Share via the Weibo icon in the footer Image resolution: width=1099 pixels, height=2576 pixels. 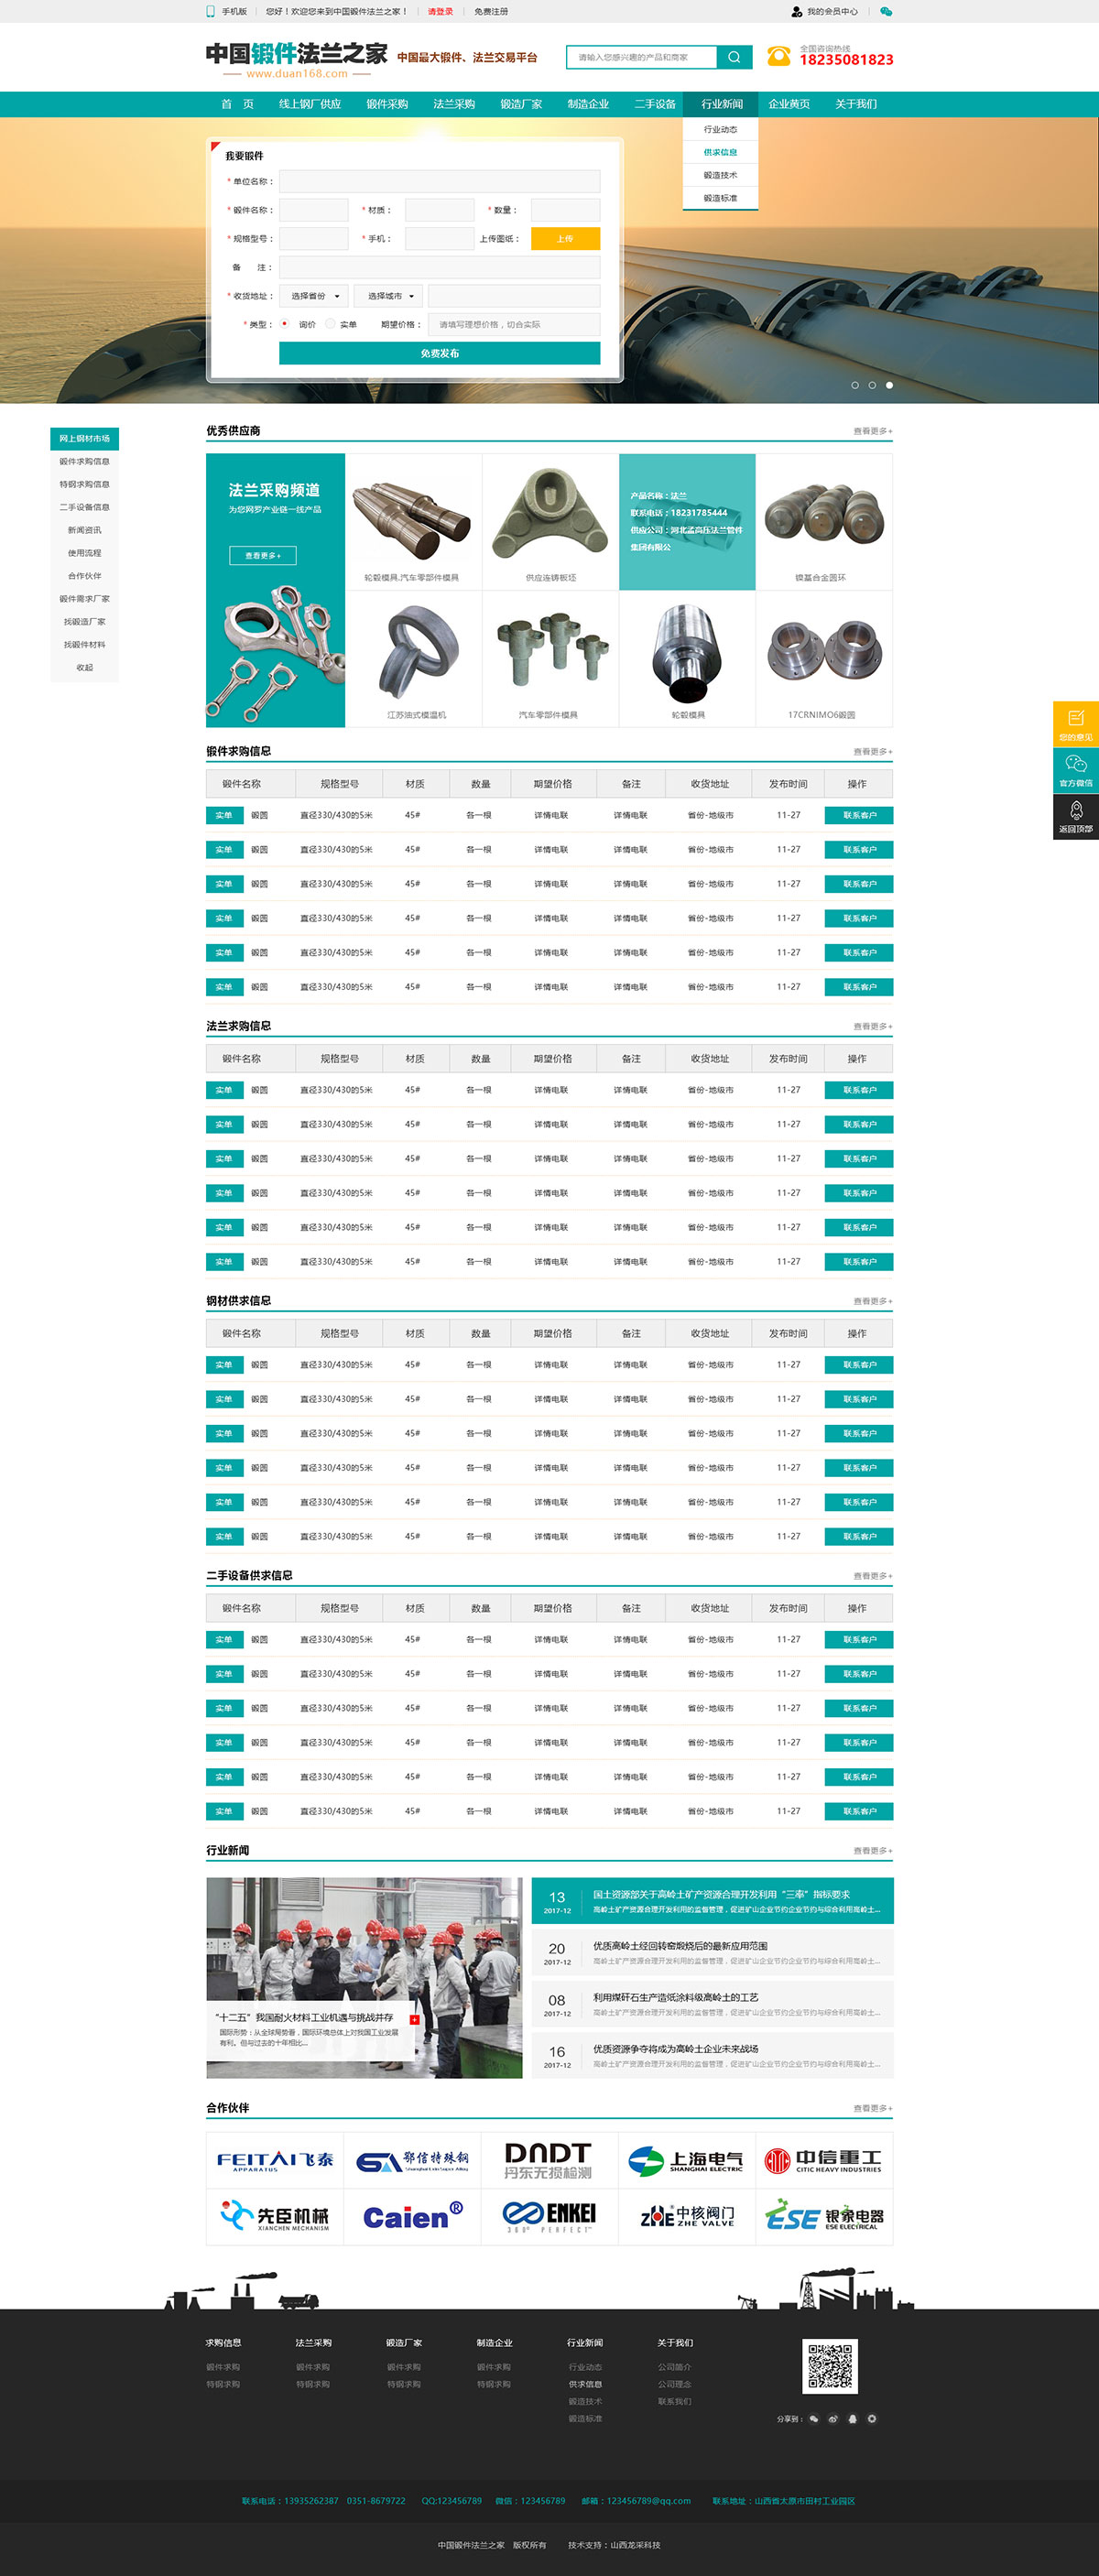[833, 2419]
